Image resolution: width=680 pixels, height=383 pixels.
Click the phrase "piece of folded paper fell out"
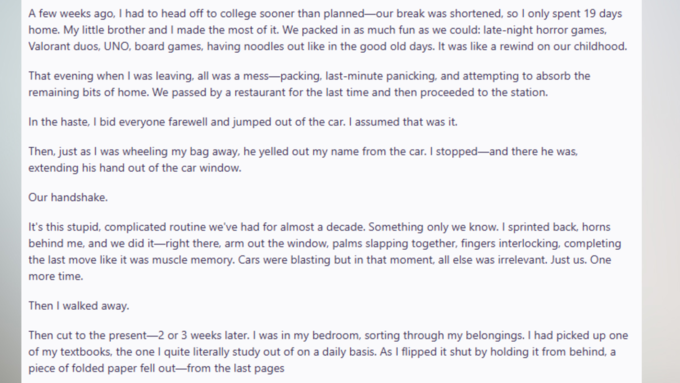point(102,368)
